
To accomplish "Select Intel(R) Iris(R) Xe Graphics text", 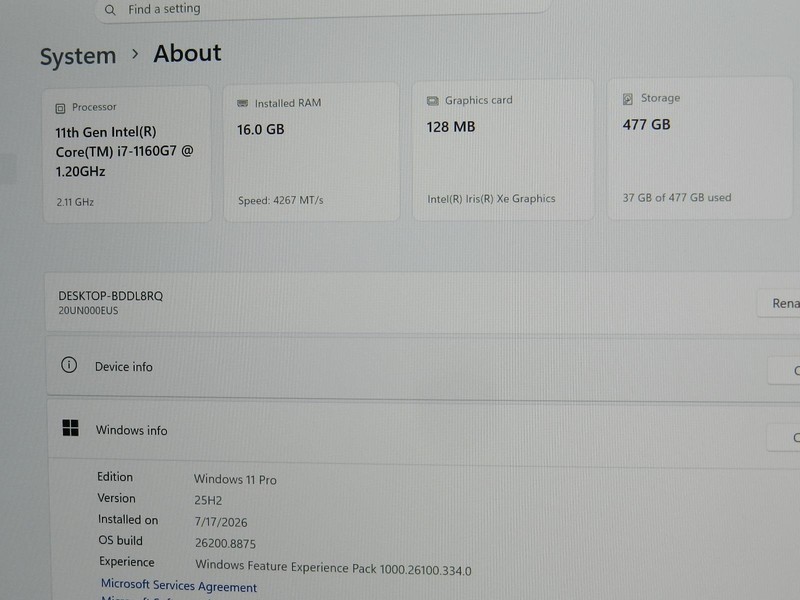I will pyautogui.click(x=491, y=199).
